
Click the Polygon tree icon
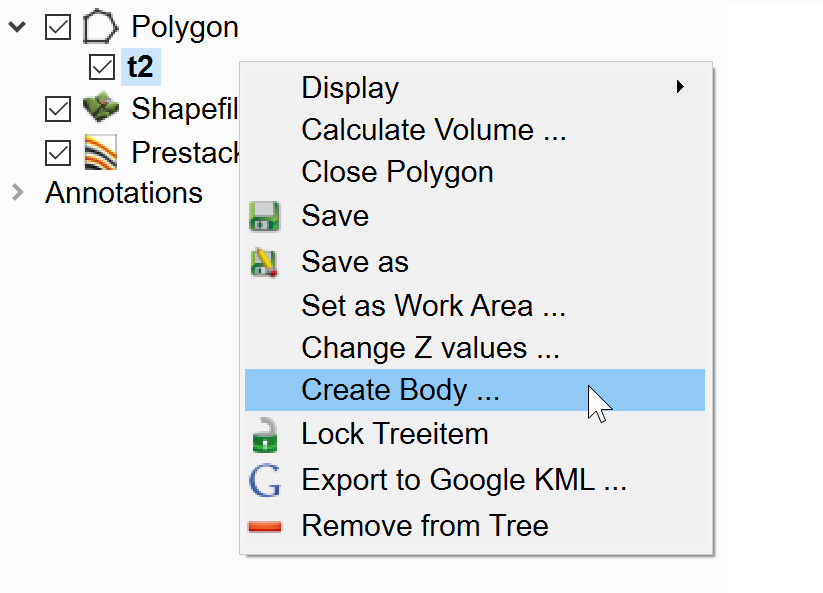[100, 27]
